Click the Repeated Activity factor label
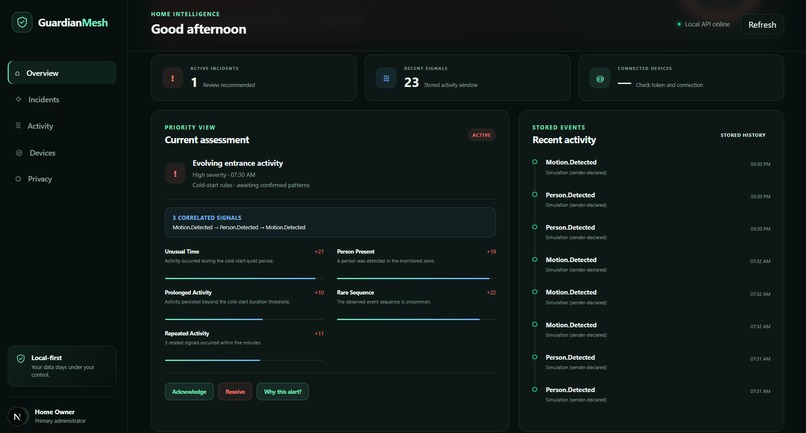 [x=187, y=333]
